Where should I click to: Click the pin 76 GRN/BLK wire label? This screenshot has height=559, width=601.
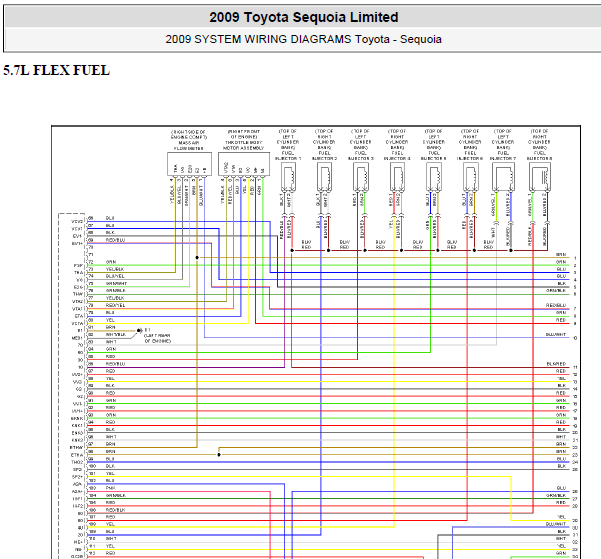116,291
